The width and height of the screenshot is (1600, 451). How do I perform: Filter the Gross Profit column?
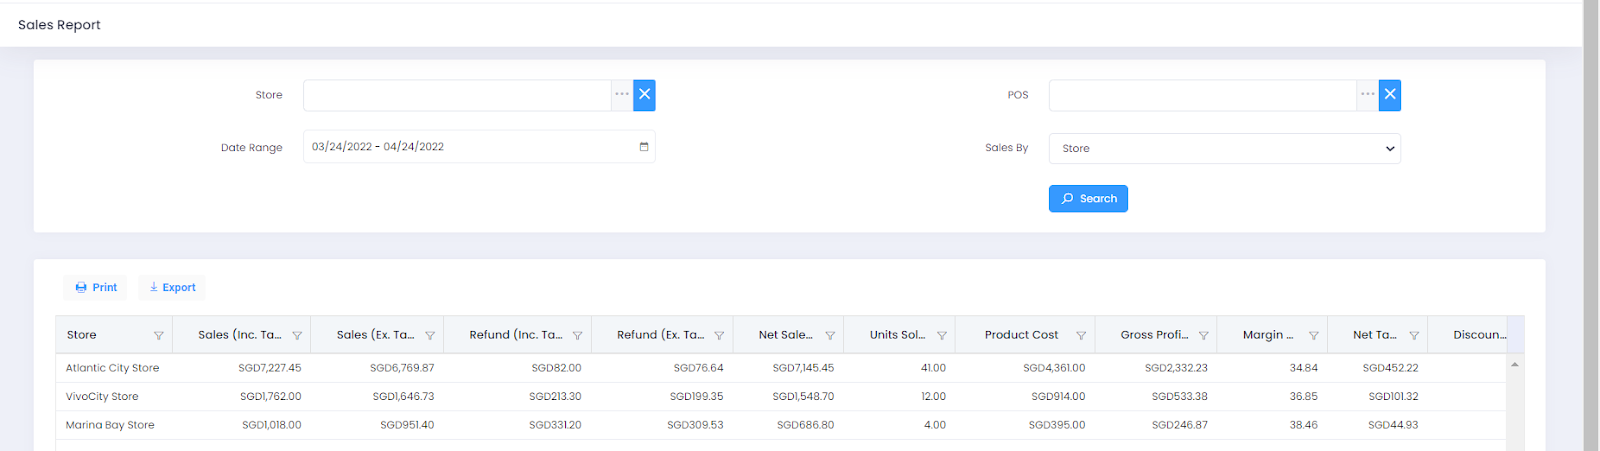[1204, 336]
